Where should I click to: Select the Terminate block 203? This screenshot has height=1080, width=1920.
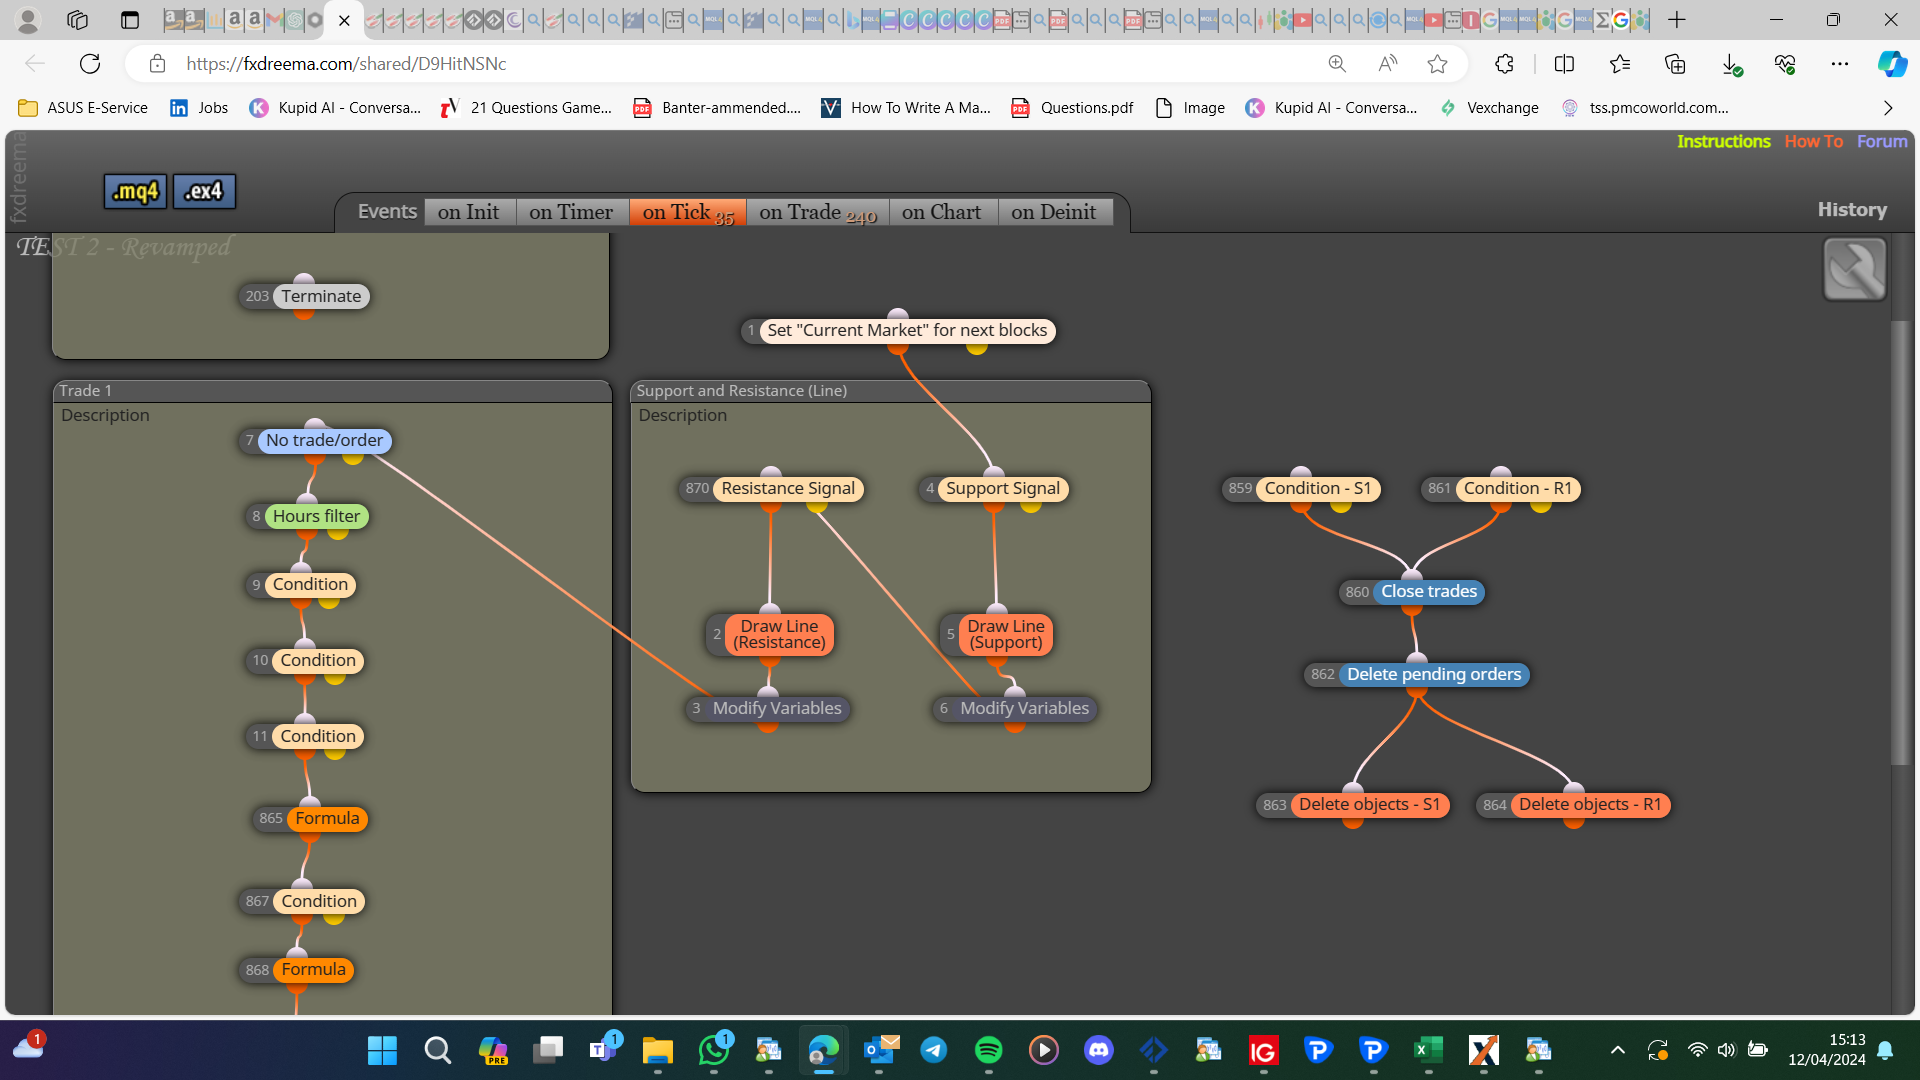[x=304, y=296]
